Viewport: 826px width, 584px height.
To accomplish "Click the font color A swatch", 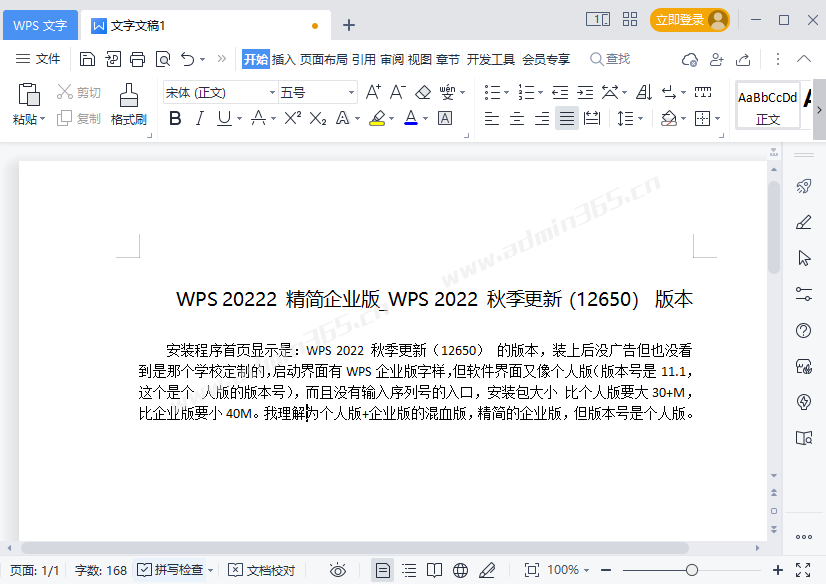I will click(x=411, y=118).
